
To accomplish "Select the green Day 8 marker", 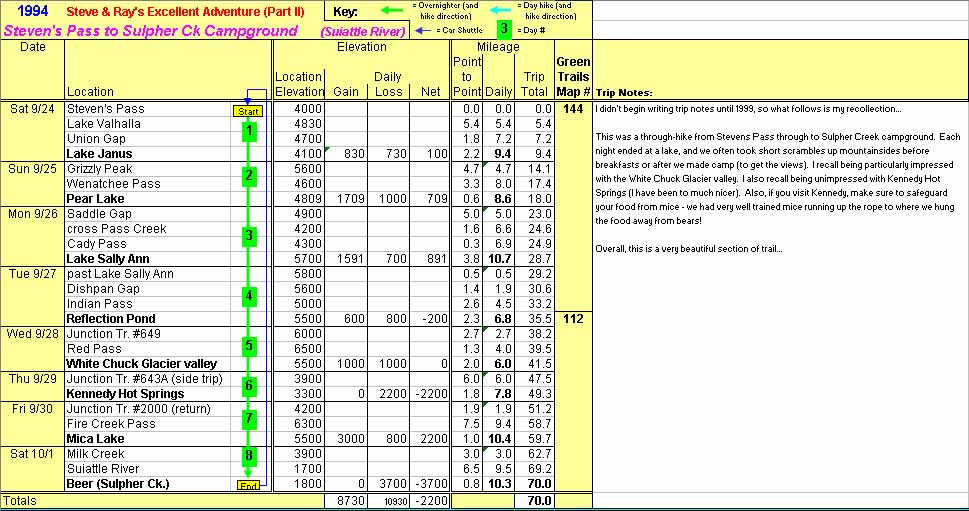I will [x=248, y=456].
